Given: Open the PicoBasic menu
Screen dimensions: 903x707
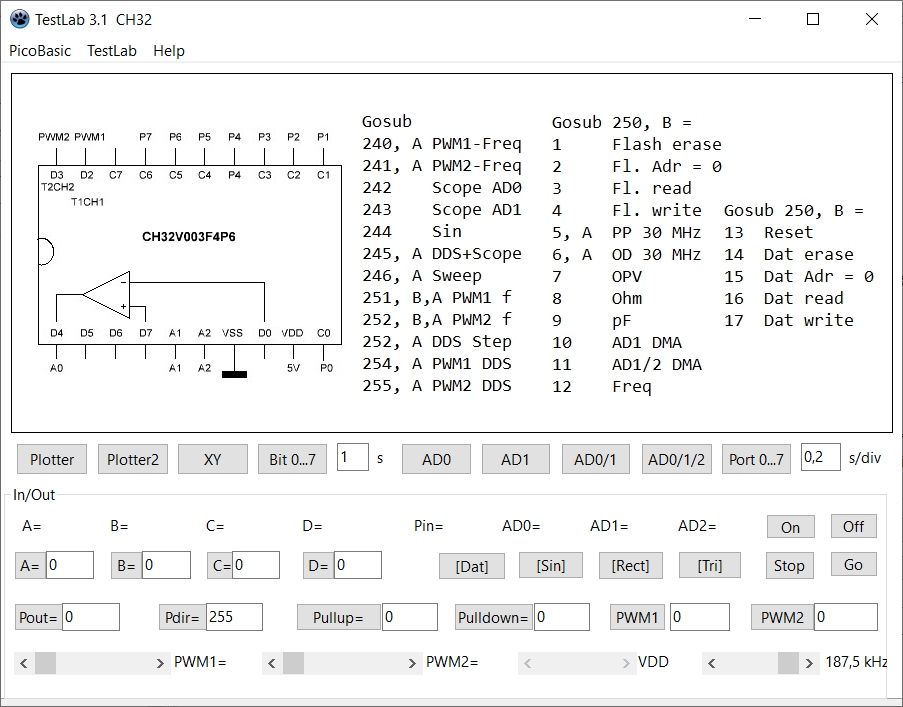Looking at the screenshot, I should (x=40, y=51).
